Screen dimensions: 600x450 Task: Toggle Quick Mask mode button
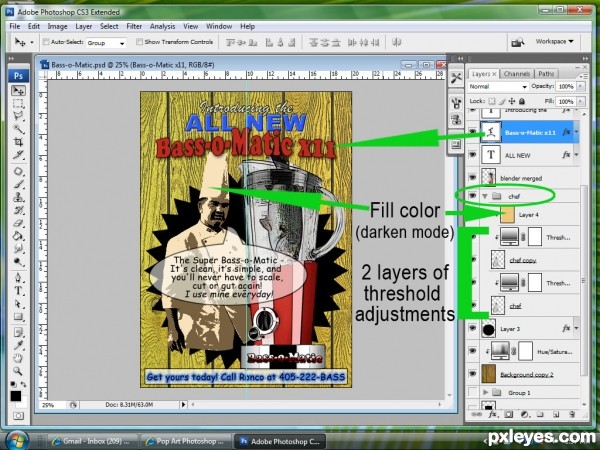18,416
